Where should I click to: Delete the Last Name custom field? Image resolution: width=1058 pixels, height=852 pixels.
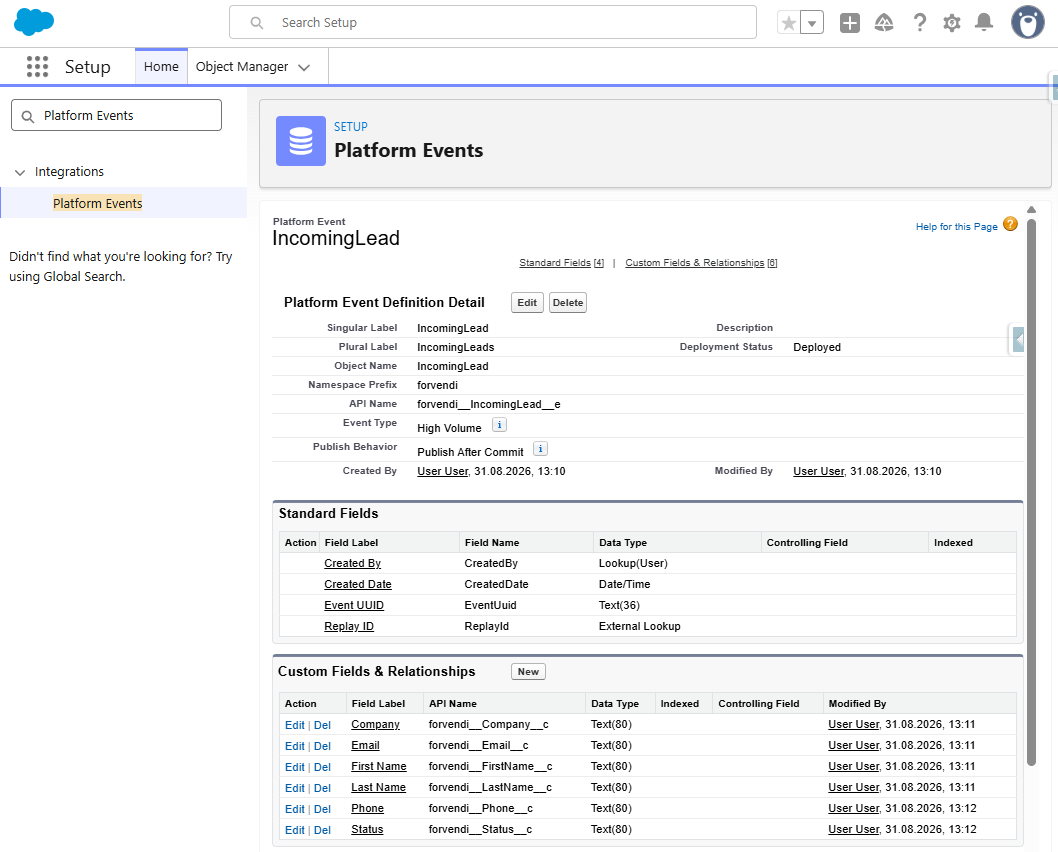click(322, 788)
